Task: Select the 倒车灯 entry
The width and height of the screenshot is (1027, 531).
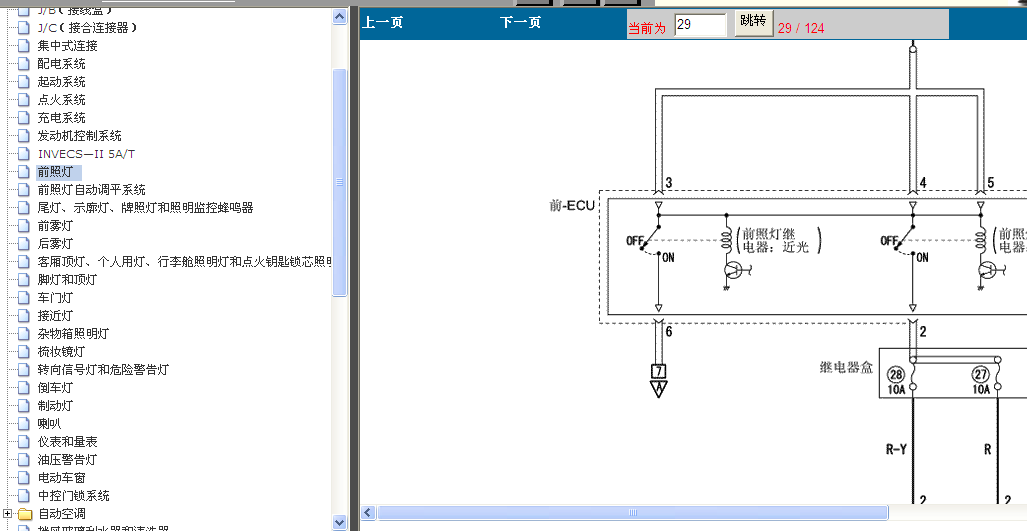Action: pos(56,388)
